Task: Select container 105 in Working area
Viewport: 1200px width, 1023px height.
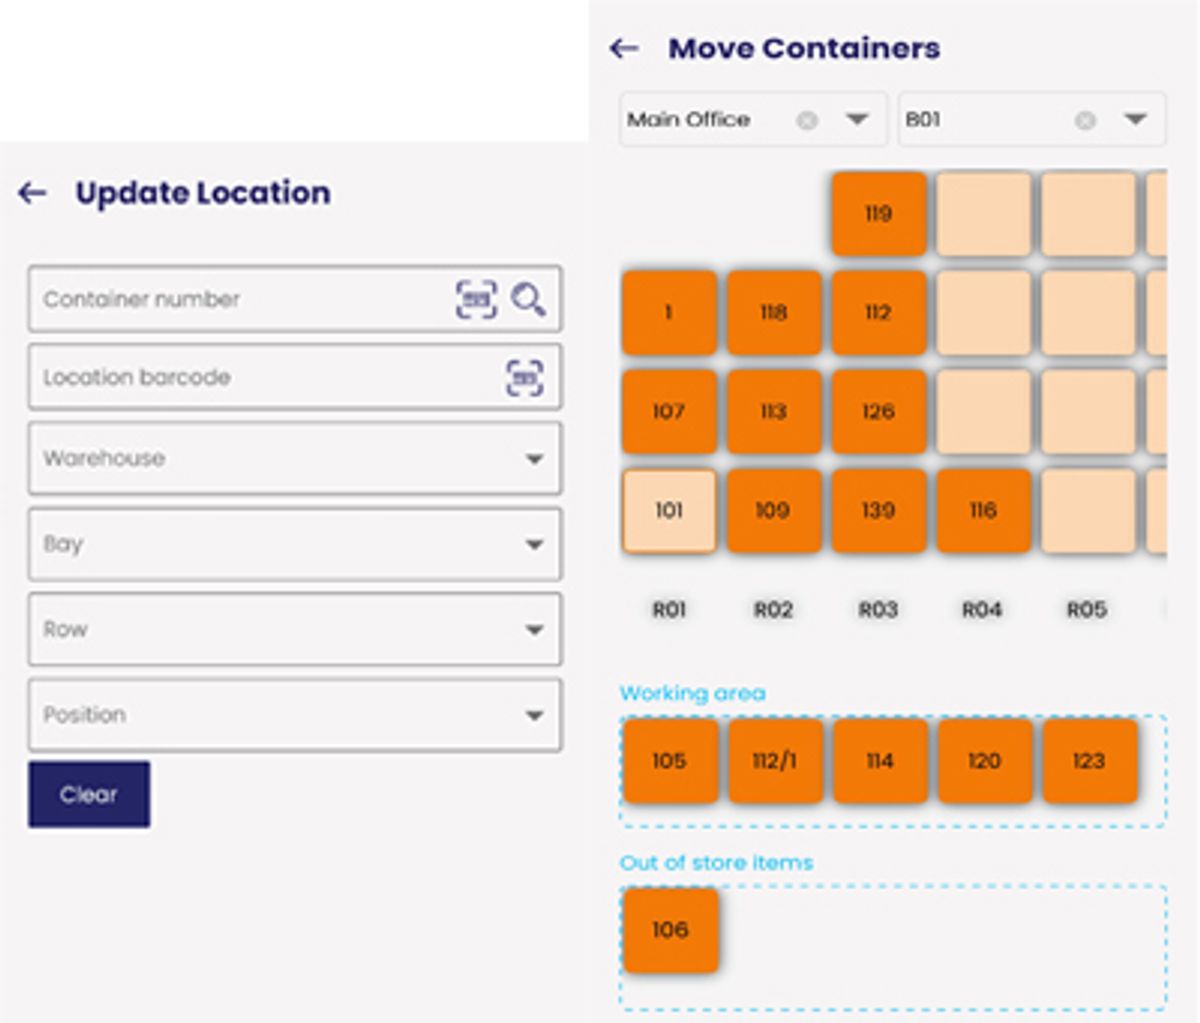Action: click(x=669, y=761)
